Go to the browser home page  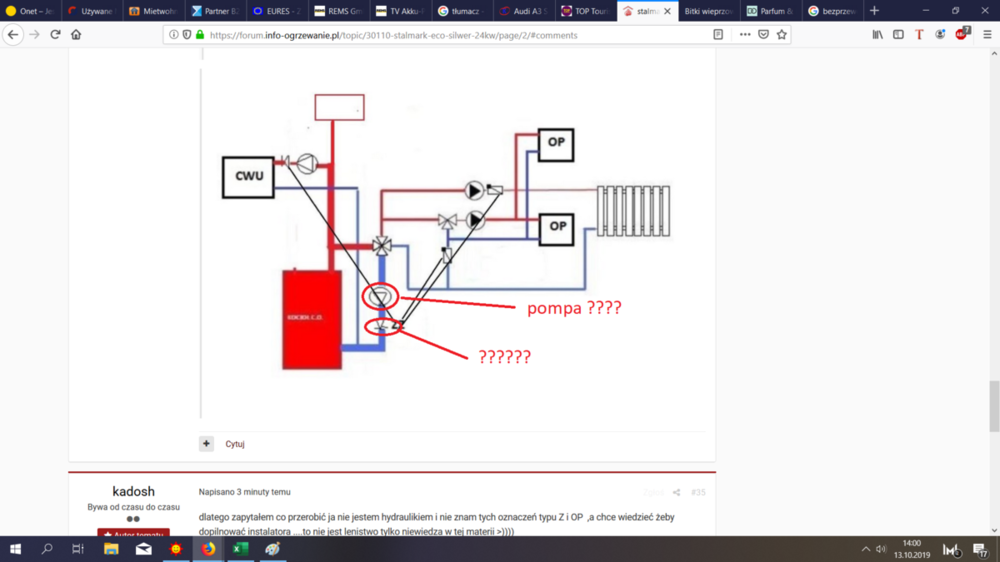pos(76,34)
